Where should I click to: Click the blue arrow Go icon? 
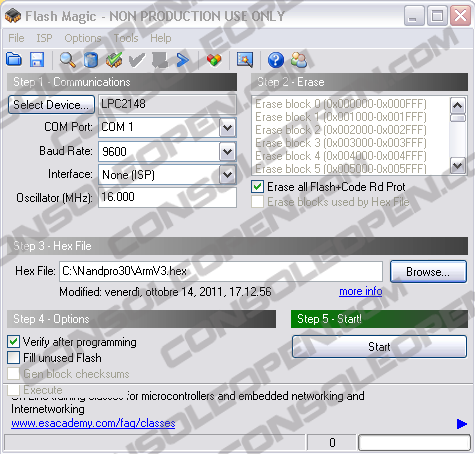tap(182, 60)
